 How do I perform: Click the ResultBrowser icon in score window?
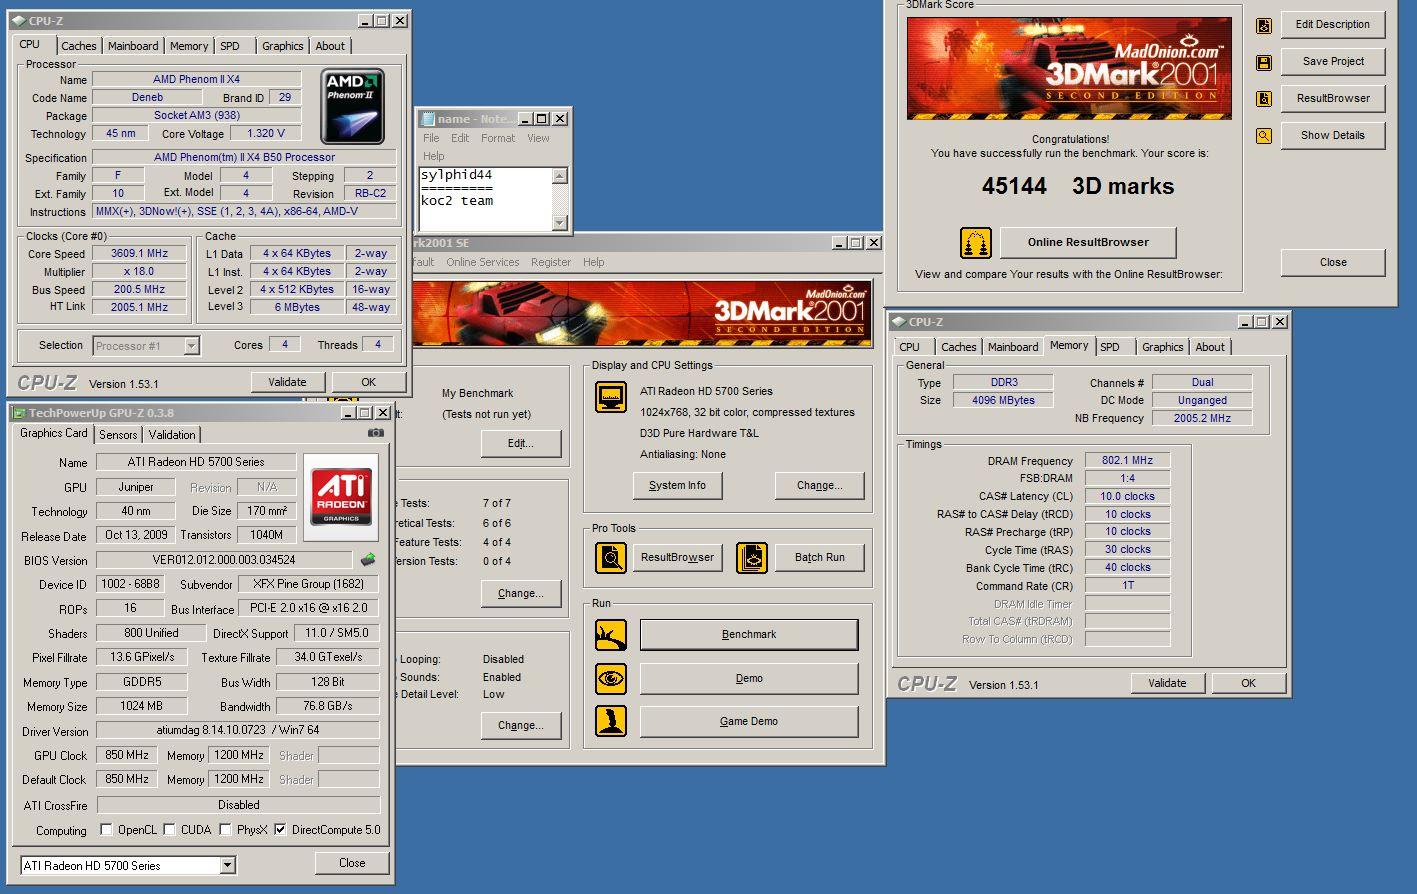pos(1264,99)
